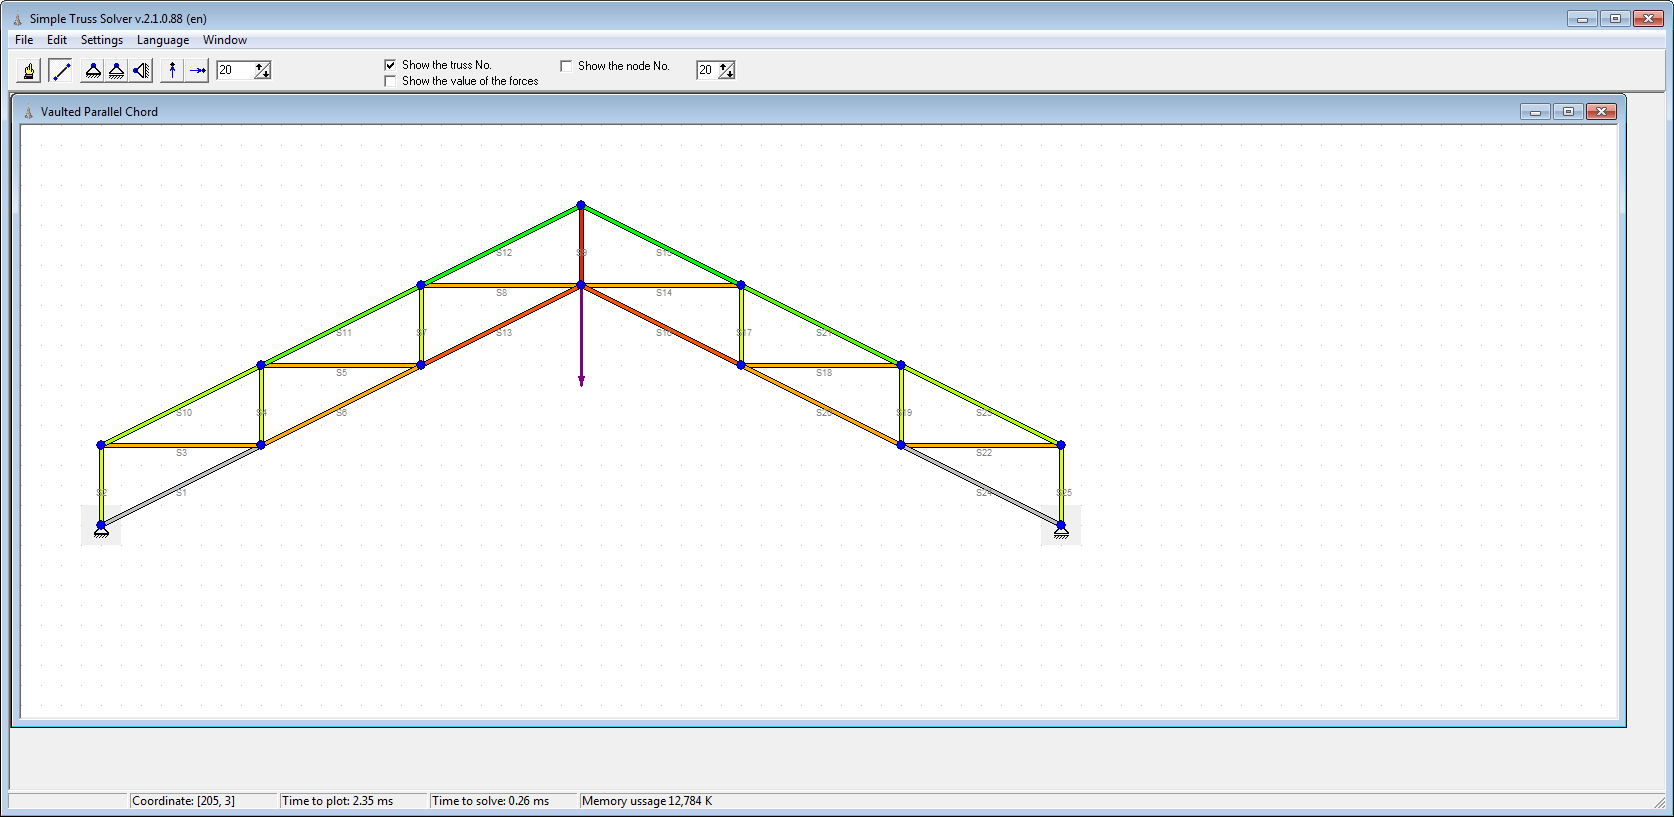
Task: Open the Window menu
Action: (225, 40)
